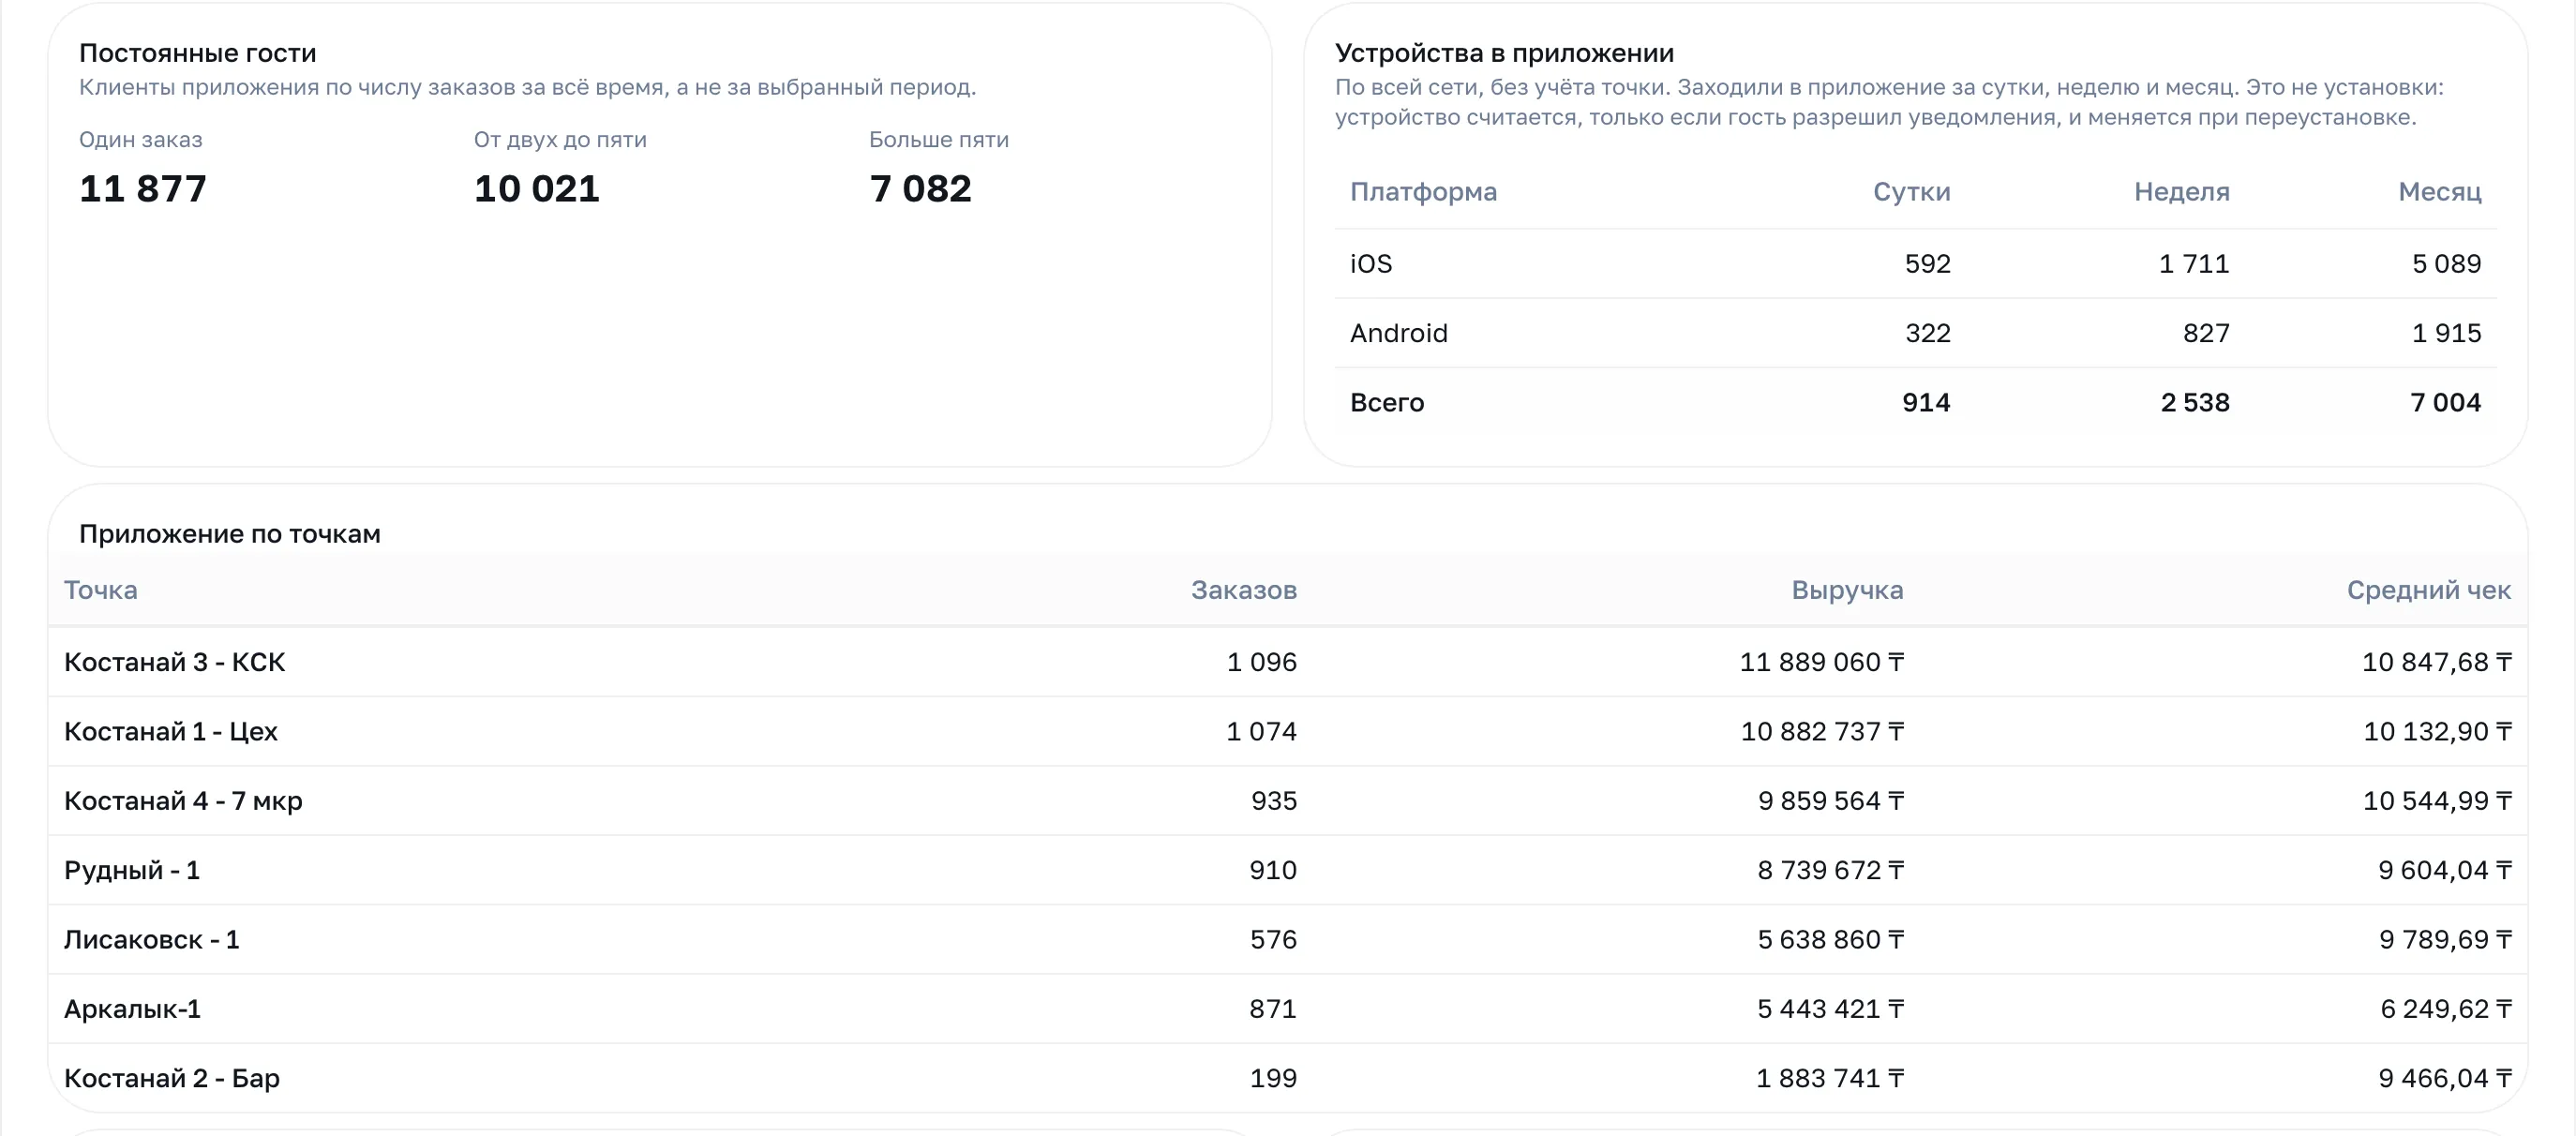
Task: Open the Костанай 2 - Бар row
Action: [1288, 1078]
